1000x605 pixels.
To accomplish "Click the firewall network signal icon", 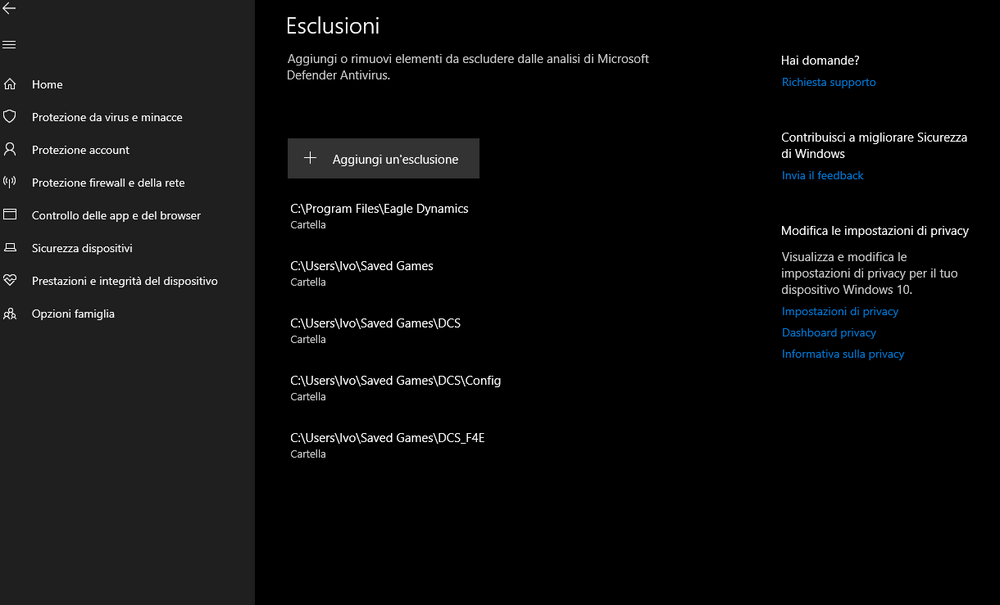I will pos(10,183).
